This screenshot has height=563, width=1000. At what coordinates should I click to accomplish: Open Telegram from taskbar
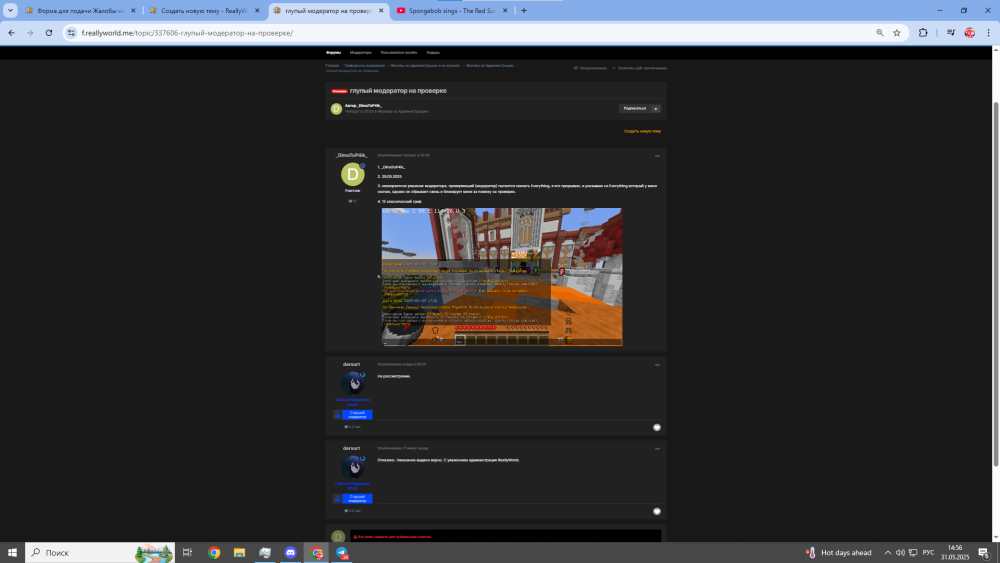click(342, 552)
